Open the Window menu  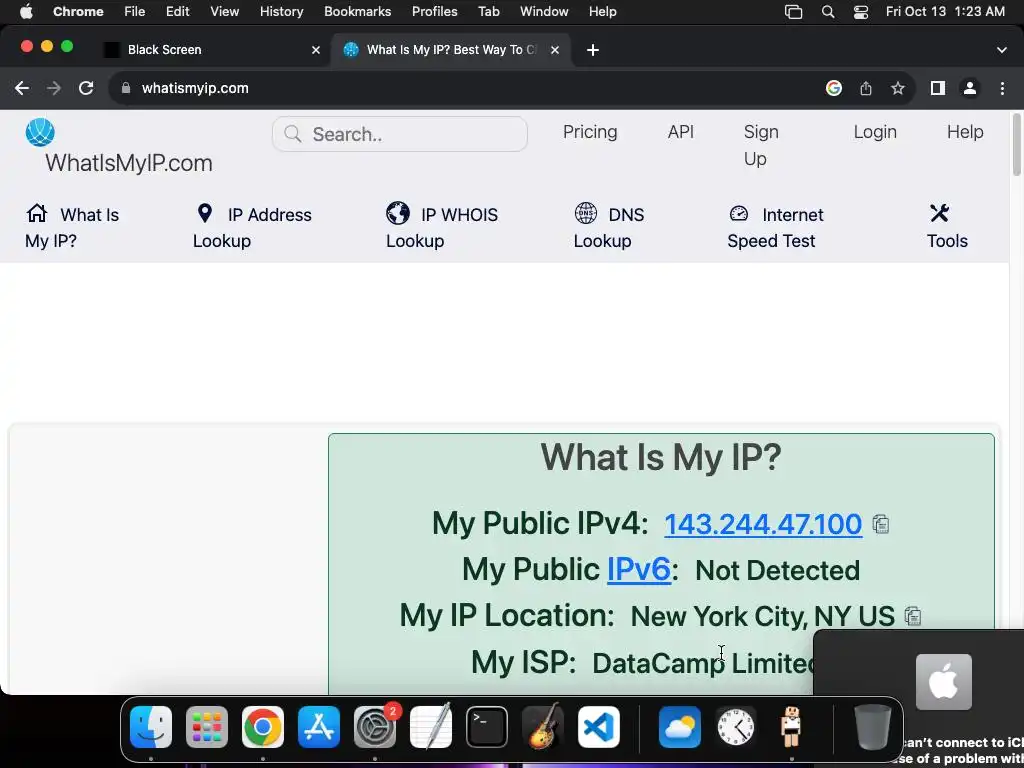(544, 12)
